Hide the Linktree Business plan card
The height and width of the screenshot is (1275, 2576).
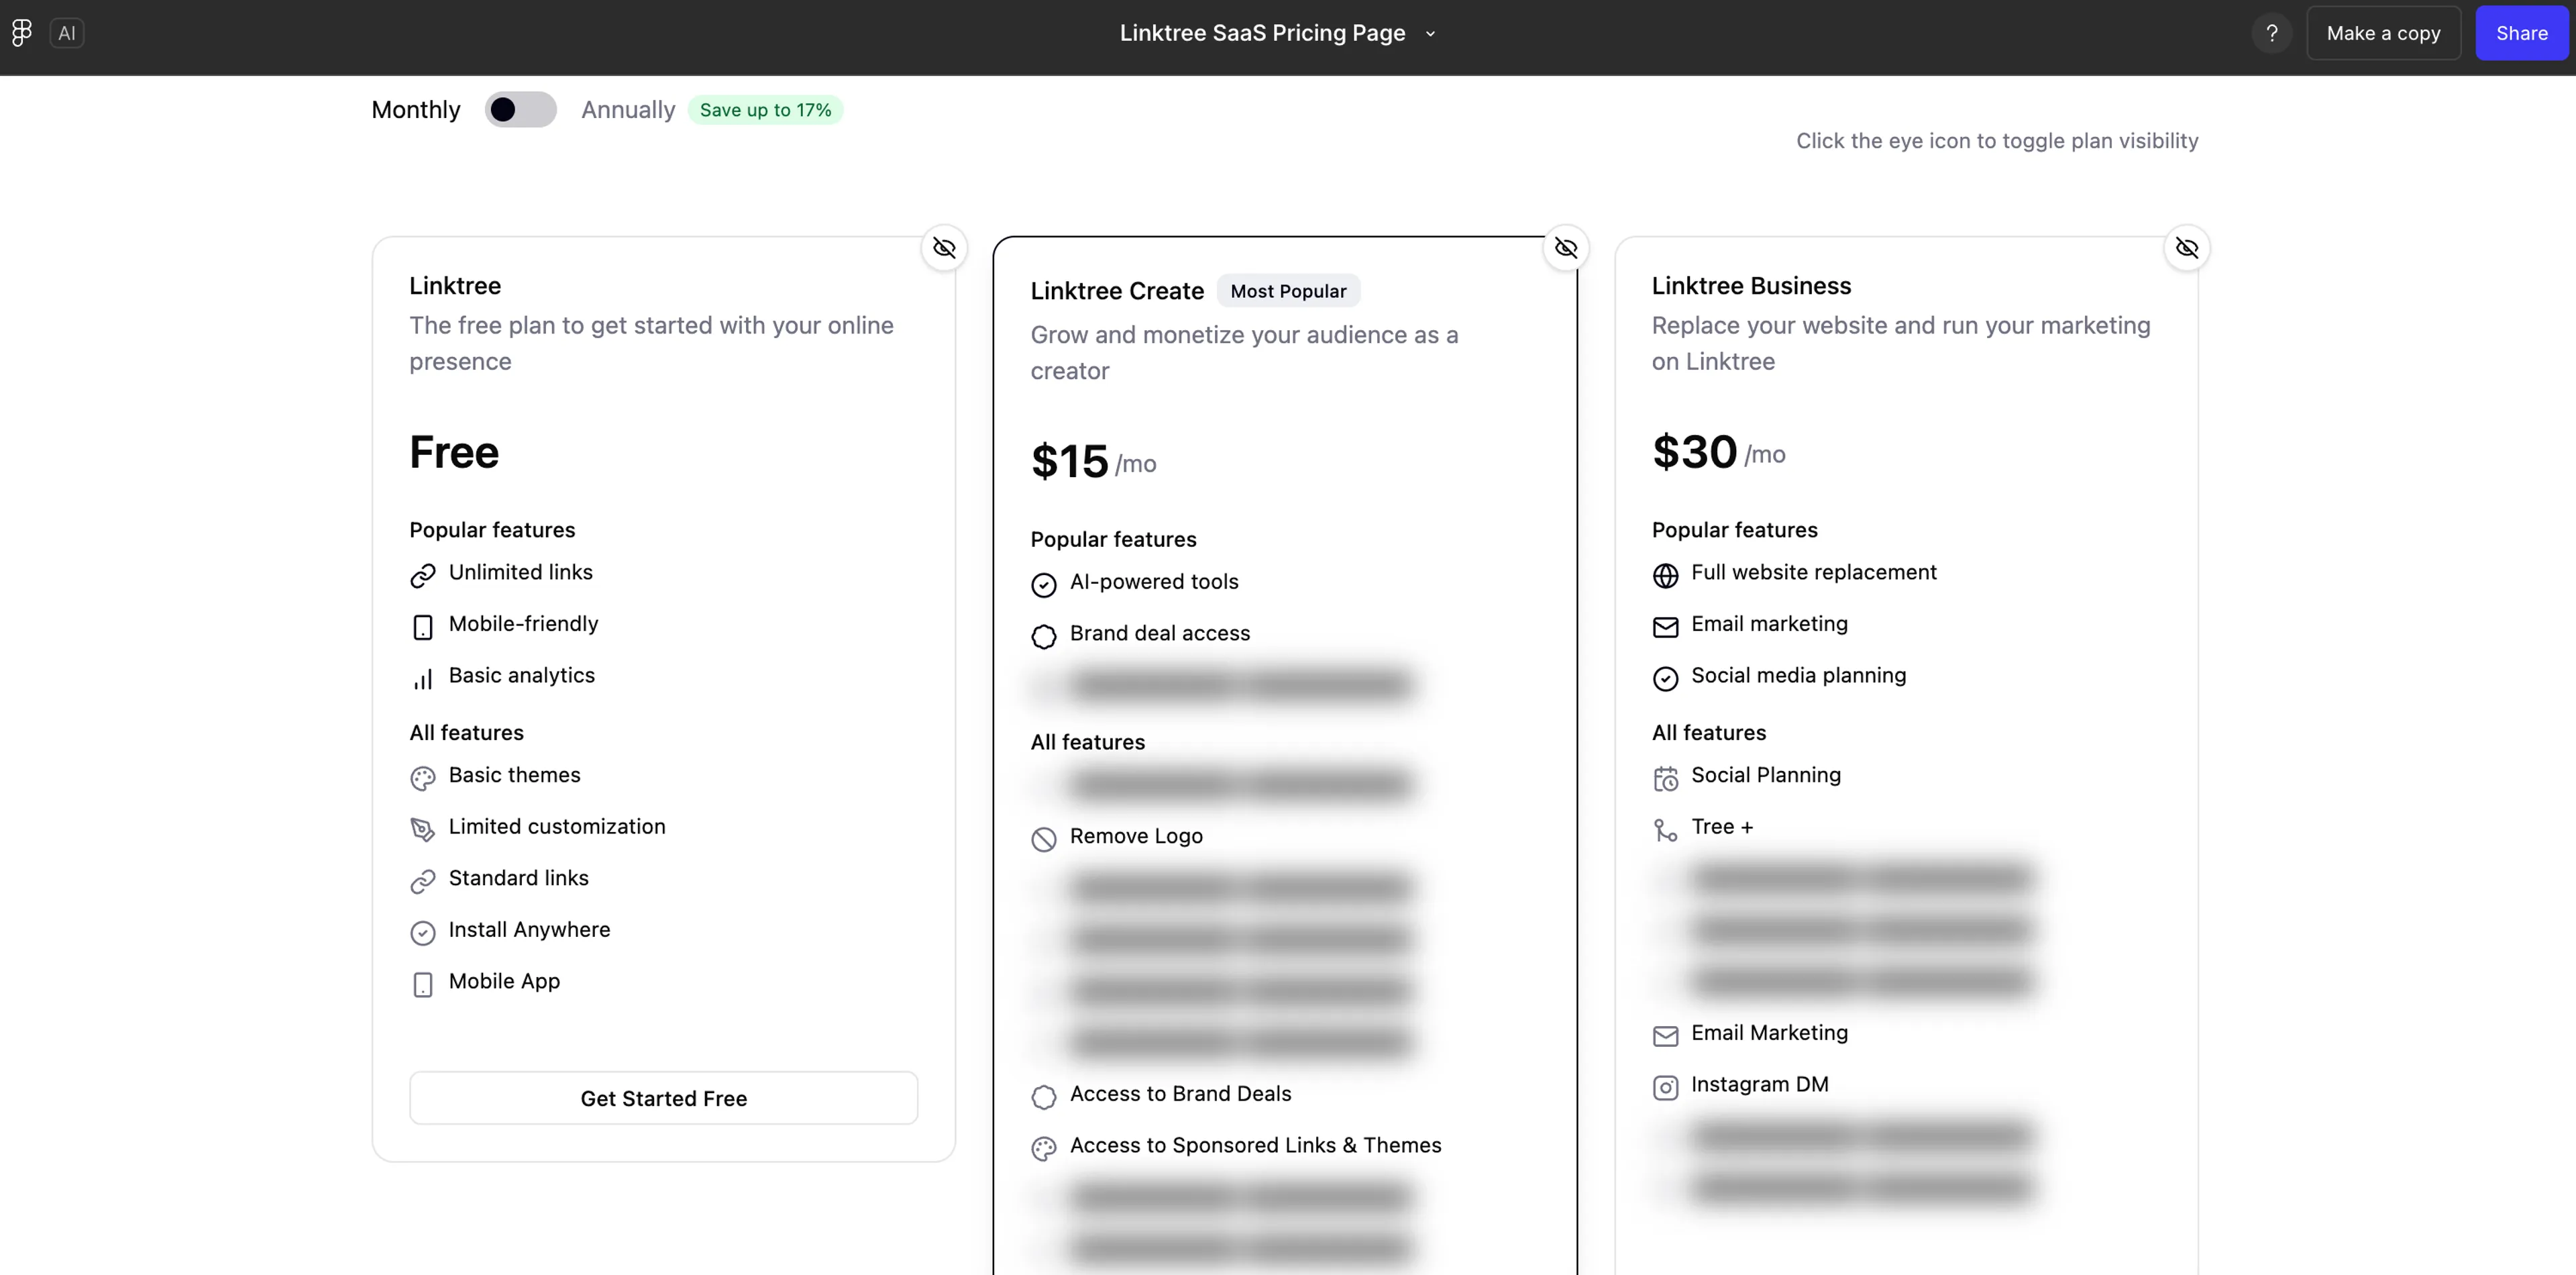2187,247
